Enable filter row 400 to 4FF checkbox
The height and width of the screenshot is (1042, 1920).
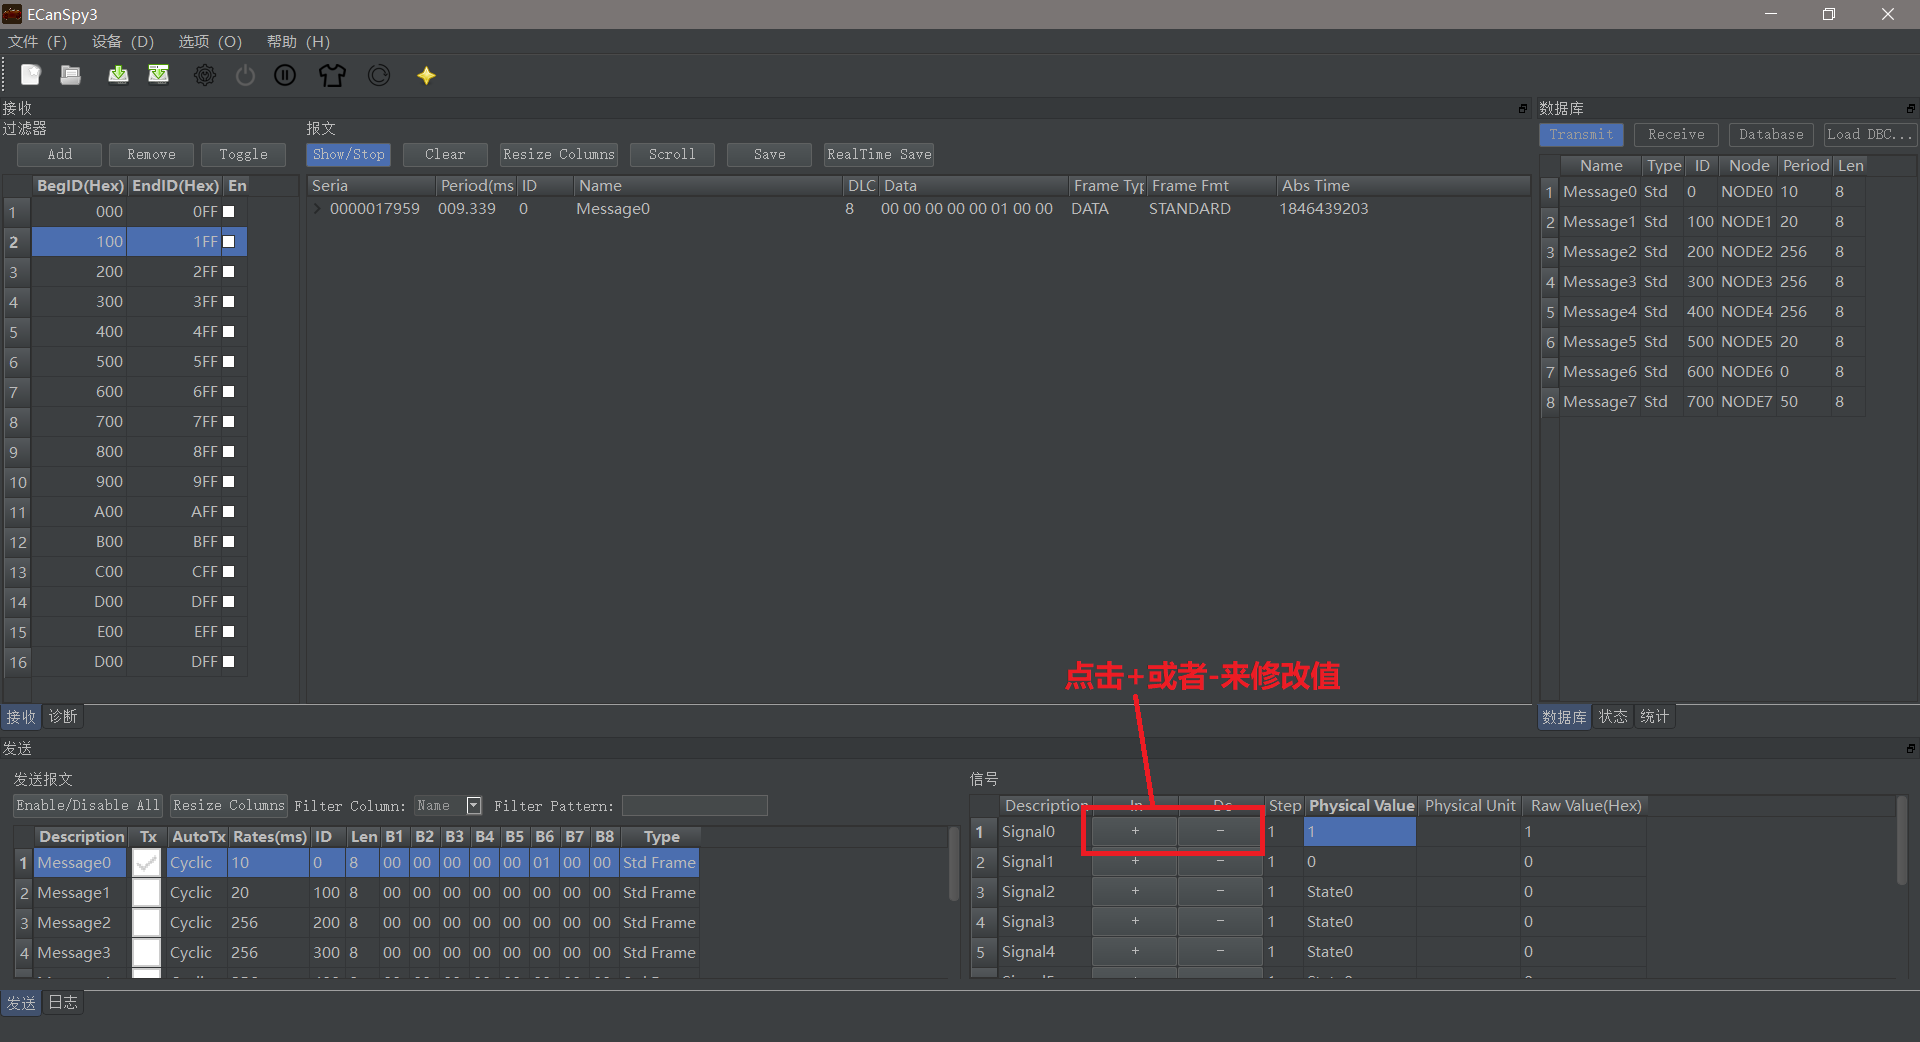[x=228, y=332]
